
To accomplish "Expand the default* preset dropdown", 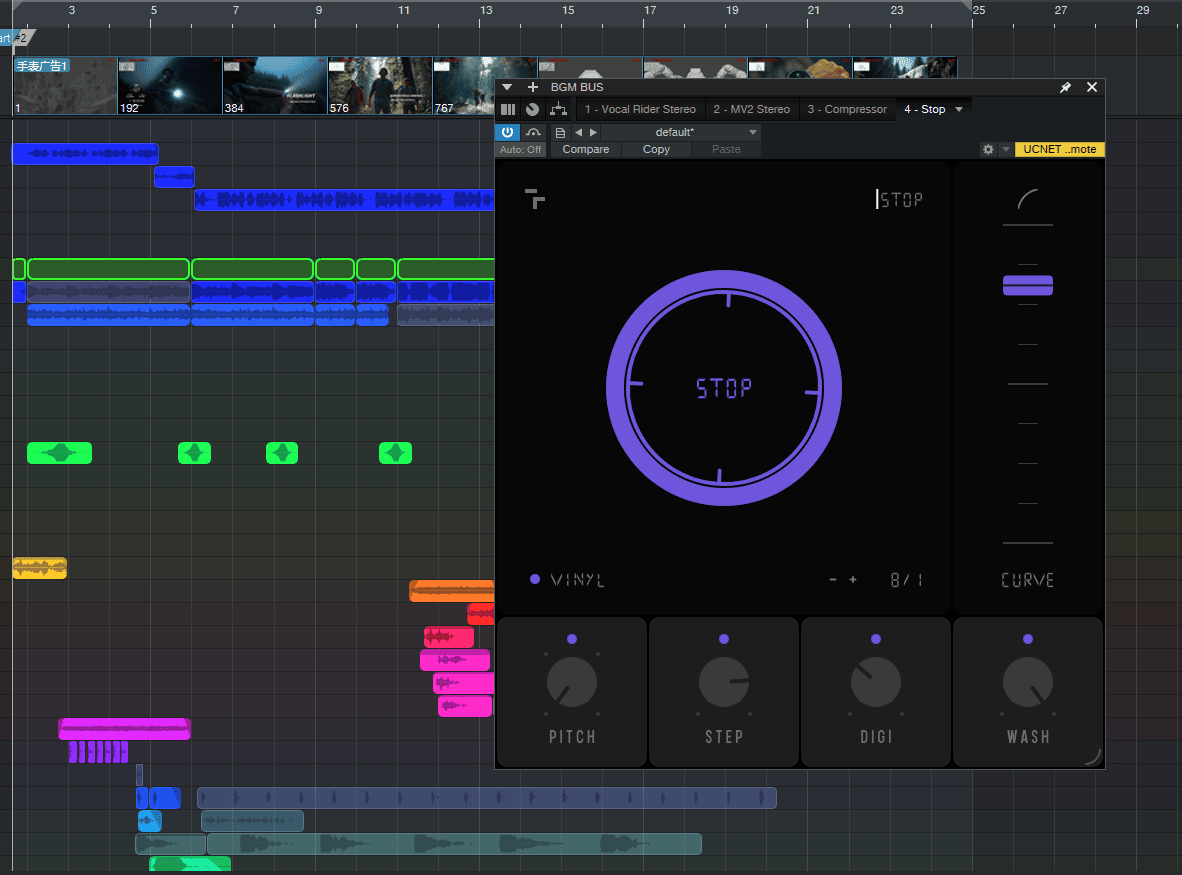I will pyautogui.click(x=753, y=132).
